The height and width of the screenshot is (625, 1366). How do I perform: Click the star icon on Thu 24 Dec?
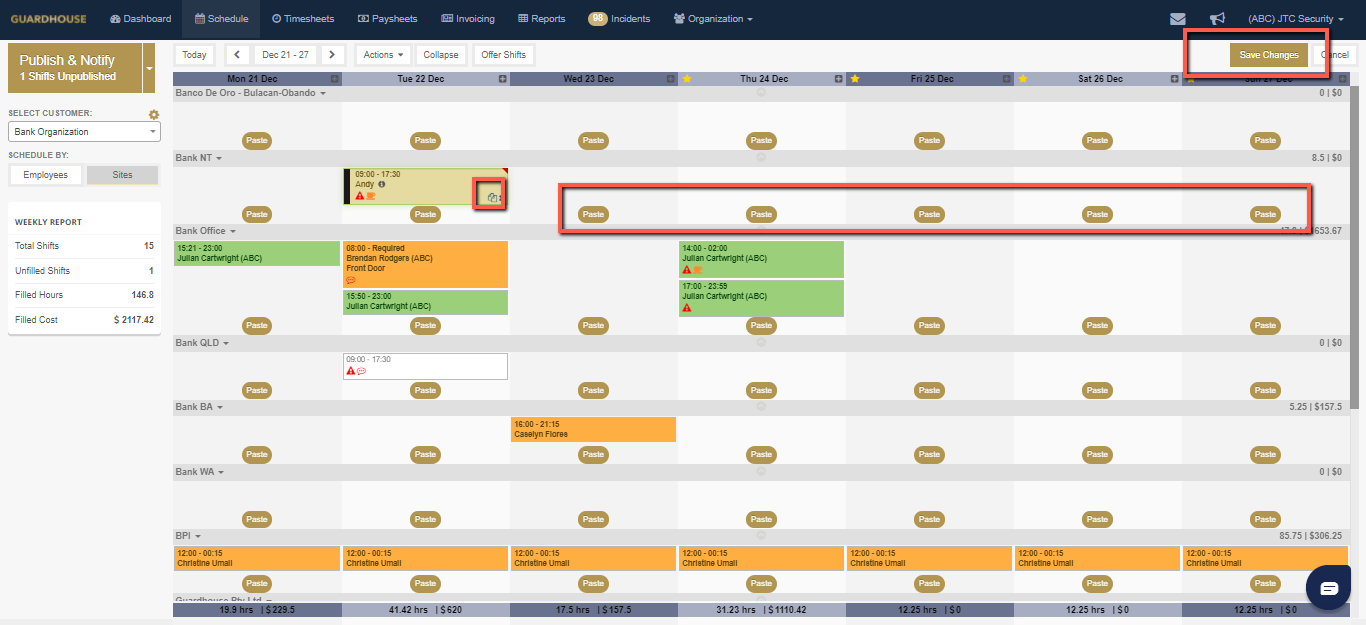click(x=685, y=79)
